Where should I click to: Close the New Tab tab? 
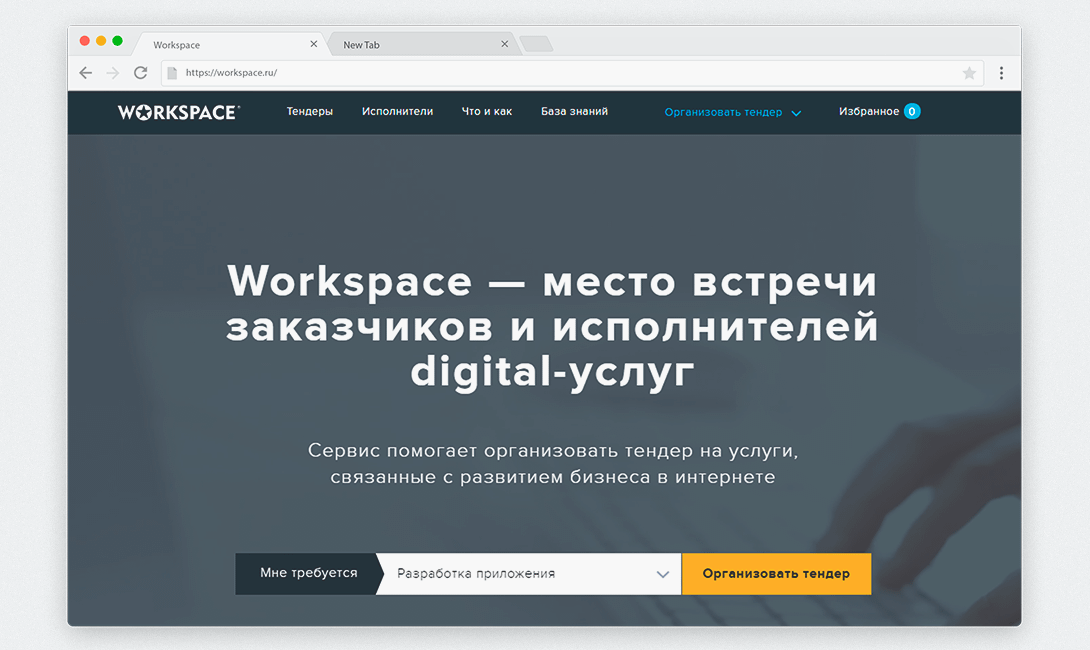pyautogui.click(x=505, y=44)
